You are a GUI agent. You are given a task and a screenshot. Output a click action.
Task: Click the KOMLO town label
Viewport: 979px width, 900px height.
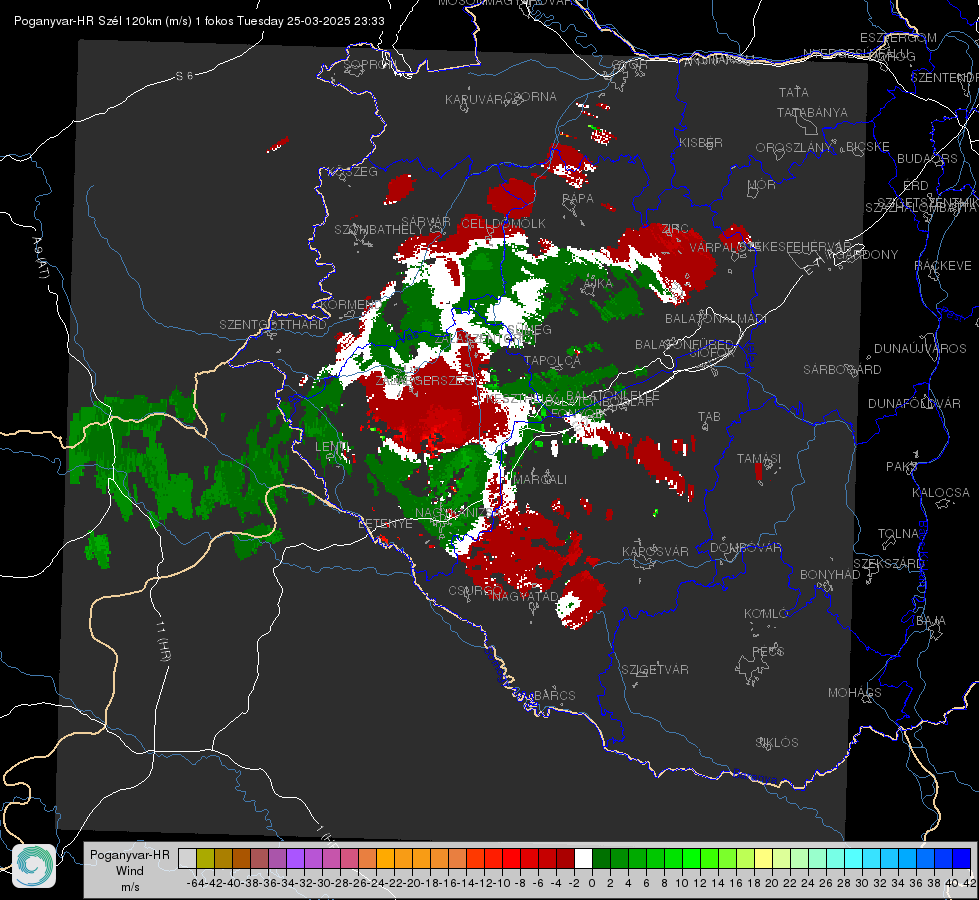pyautogui.click(x=765, y=613)
